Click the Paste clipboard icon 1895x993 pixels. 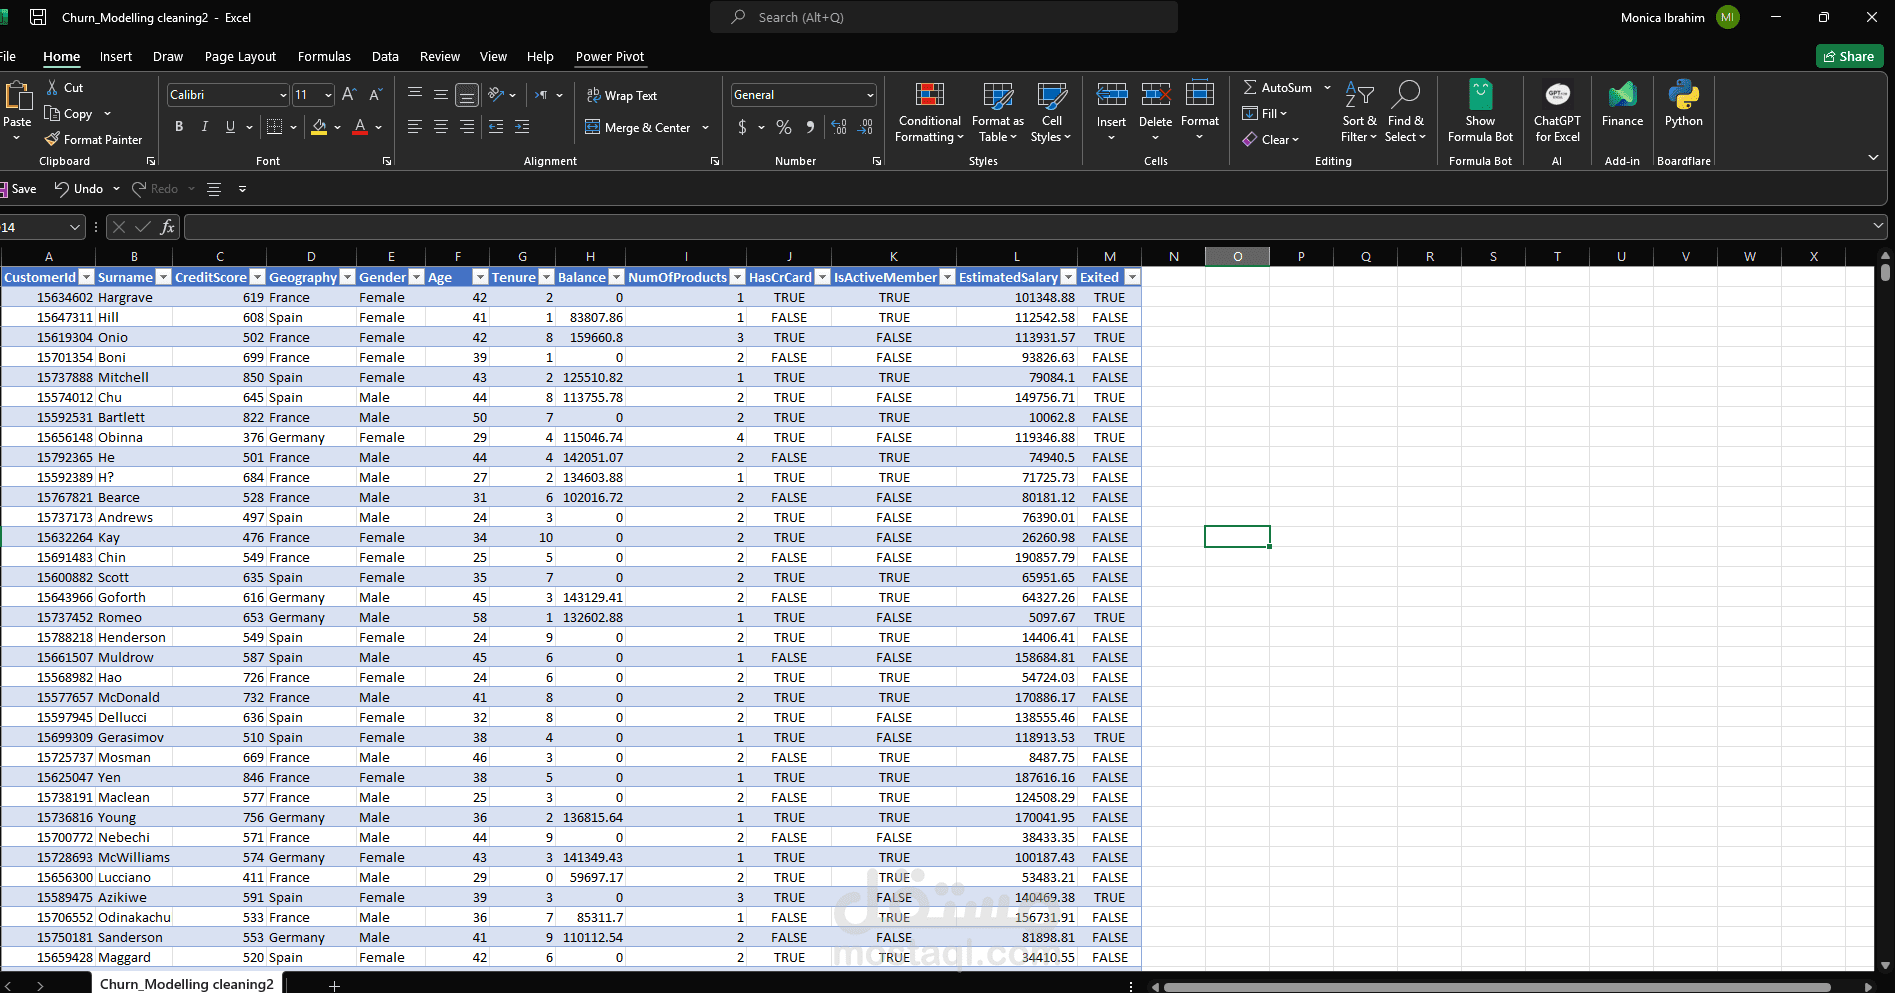18,96
